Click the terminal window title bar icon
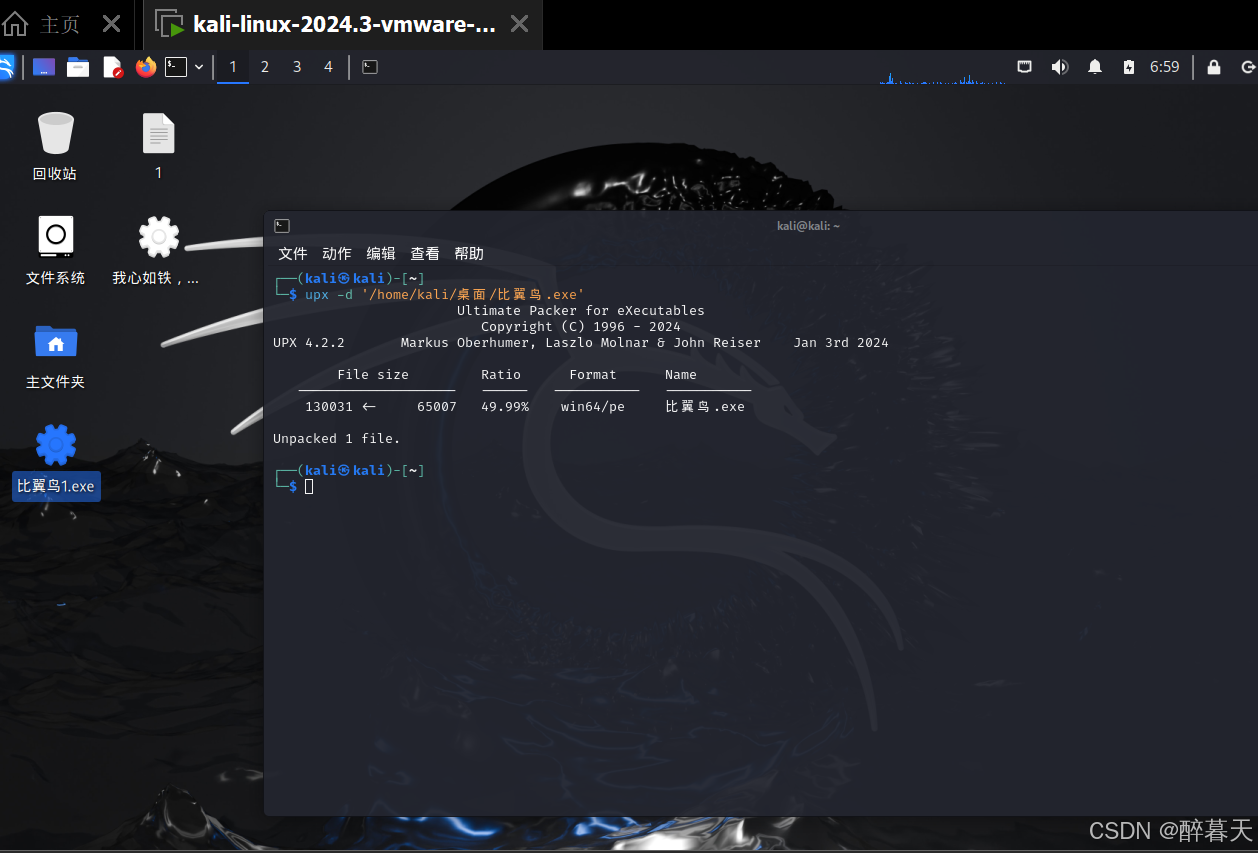 click(282, 226)
